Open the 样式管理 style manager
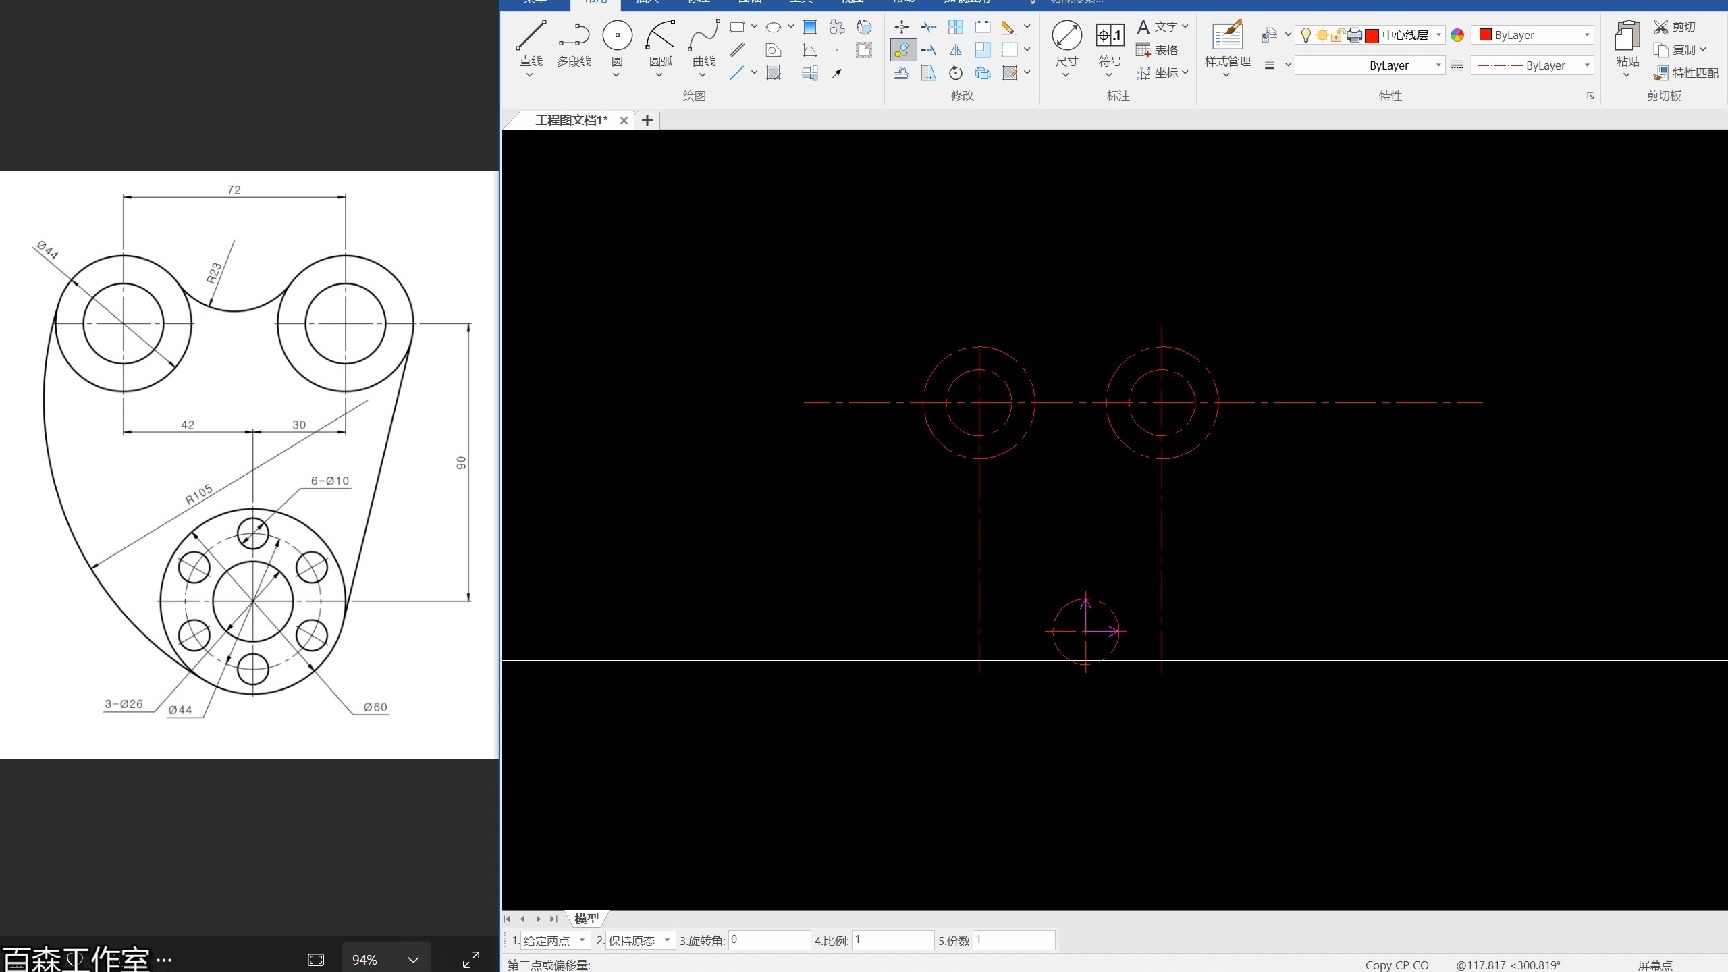This screenshot has height=972, width=1728. tap(1227, 44)
